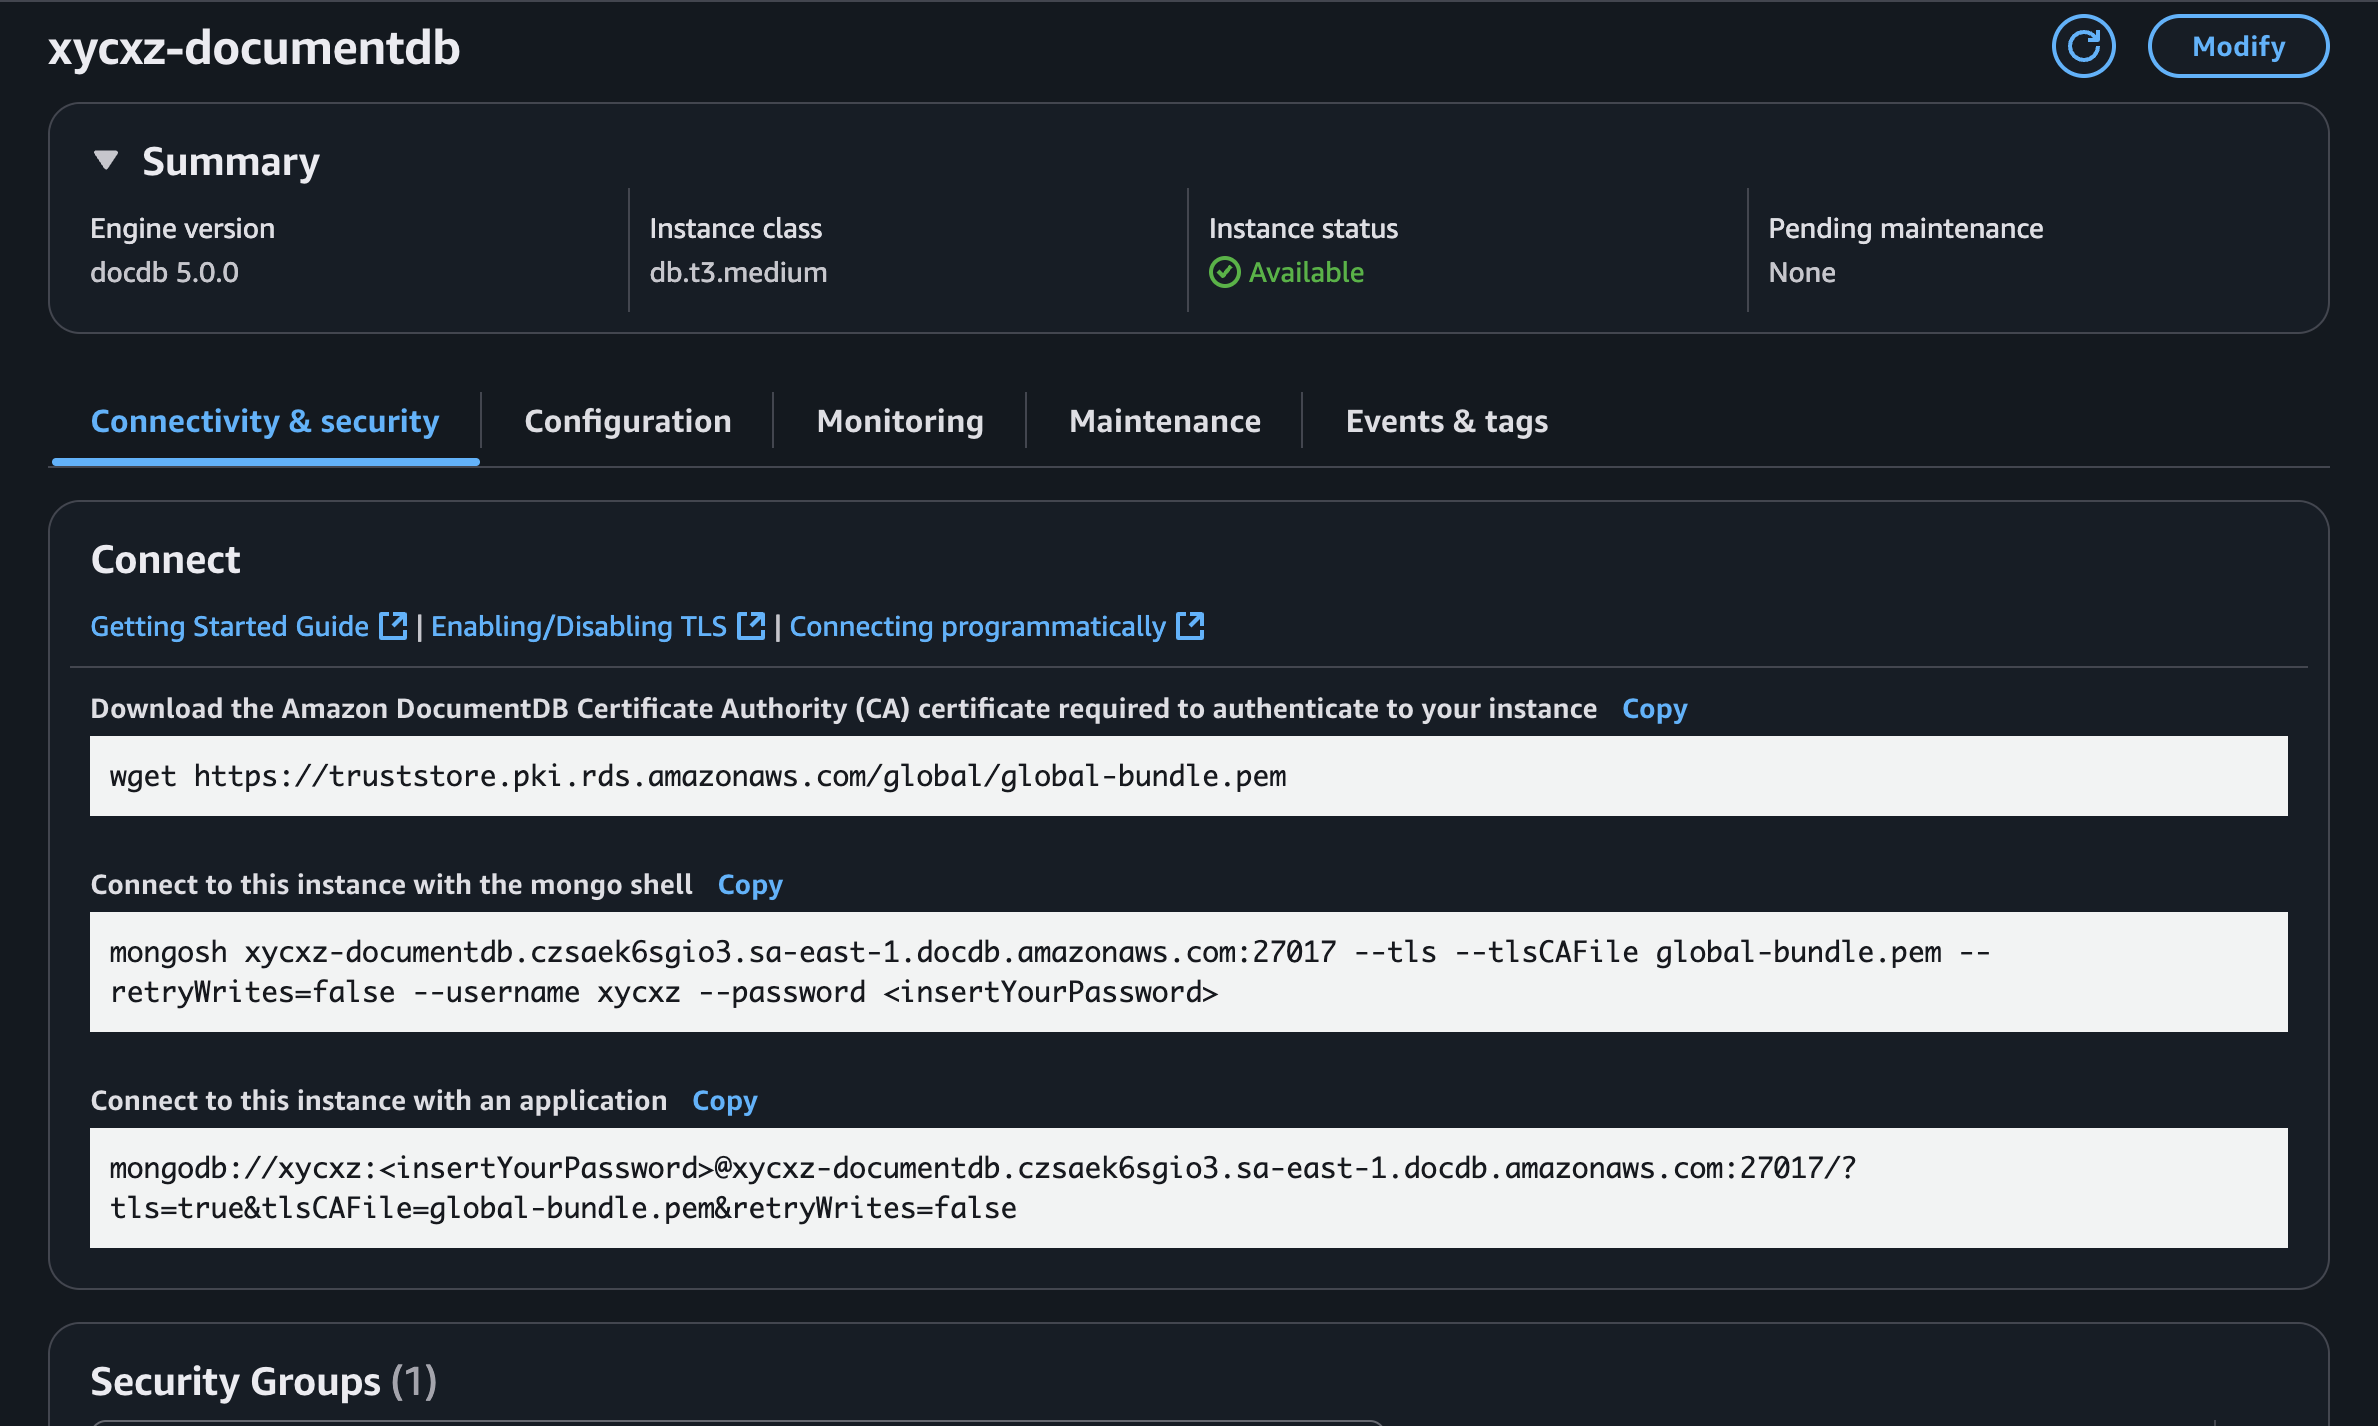Refresh the xycxz-documentdb instance details
The height and width of the screenshot is (1426, 2378).
pyautogui.click(x=2083, y=45)
